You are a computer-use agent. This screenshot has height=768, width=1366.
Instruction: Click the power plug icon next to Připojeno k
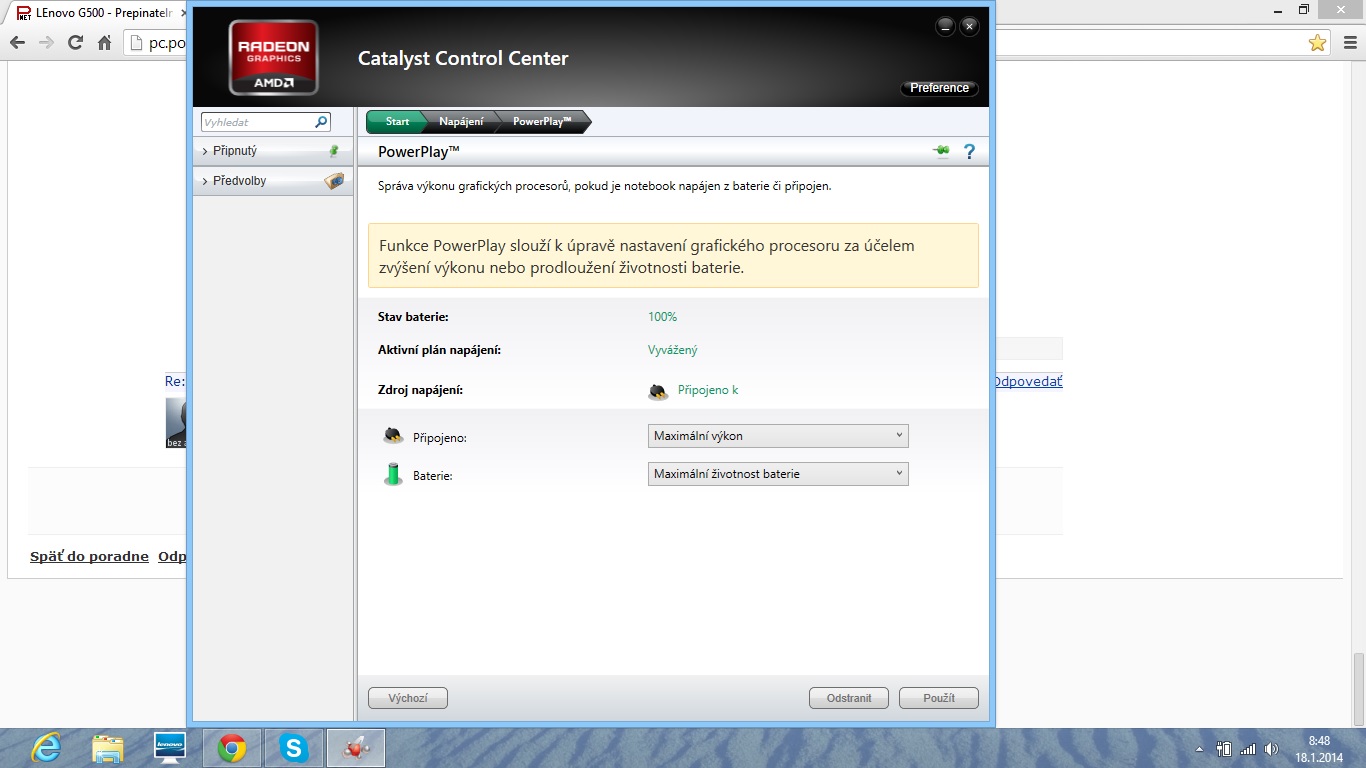658,391
